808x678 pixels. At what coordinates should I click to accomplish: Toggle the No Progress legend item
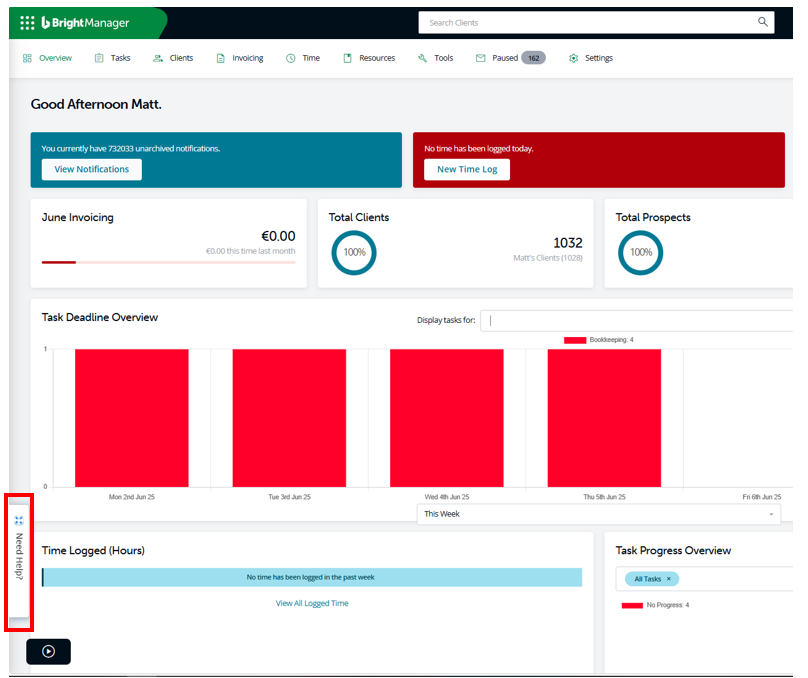point(655,605)
